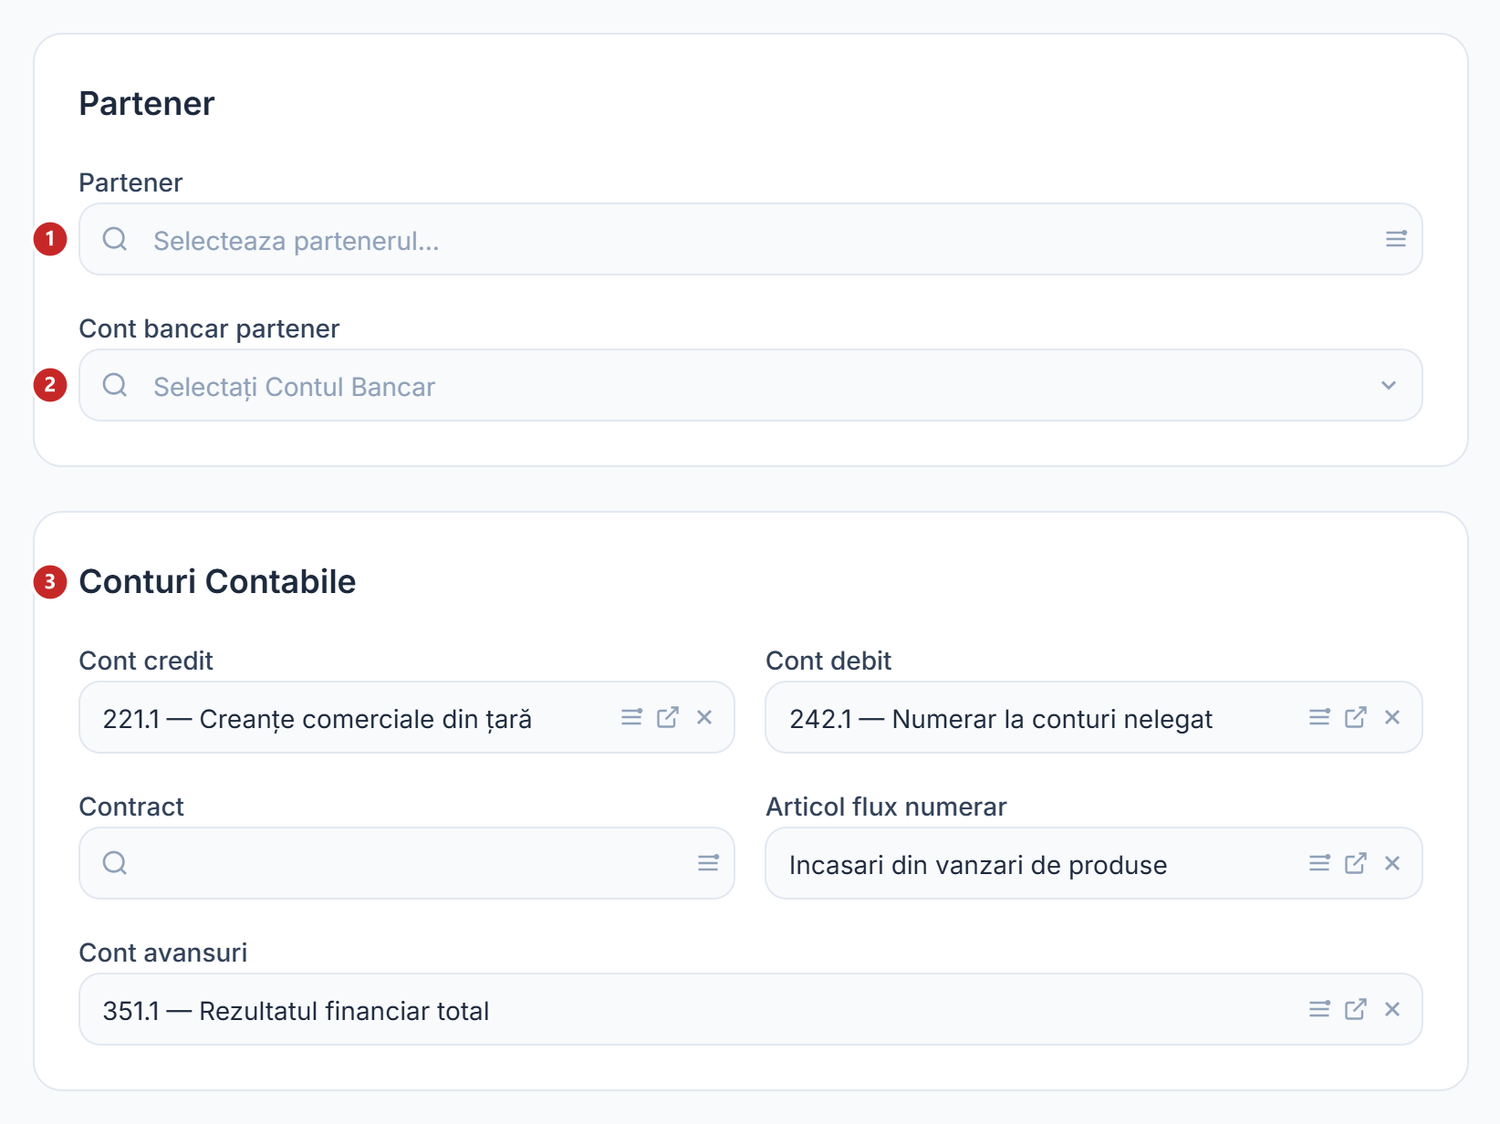Click the Cont bancar partener label

209,328
